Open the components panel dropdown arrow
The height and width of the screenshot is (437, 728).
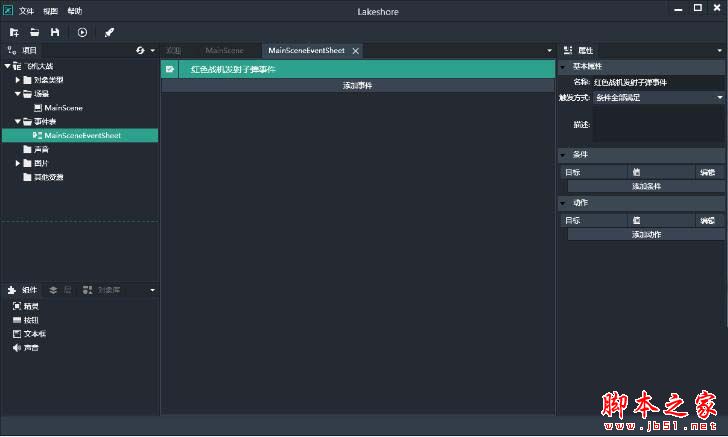[x=153, y=290]
